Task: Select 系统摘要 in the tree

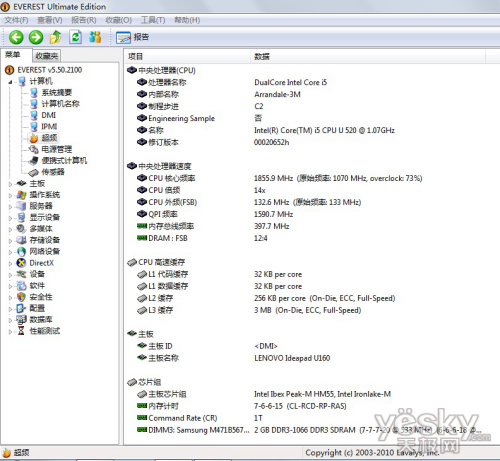Action: 51,93
